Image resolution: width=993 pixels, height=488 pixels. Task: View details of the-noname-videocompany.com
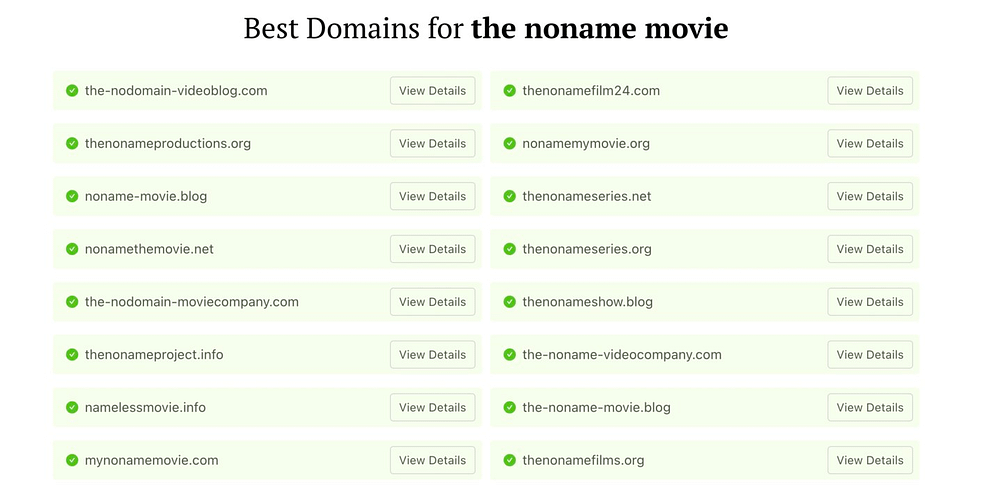tap(869, 355)
